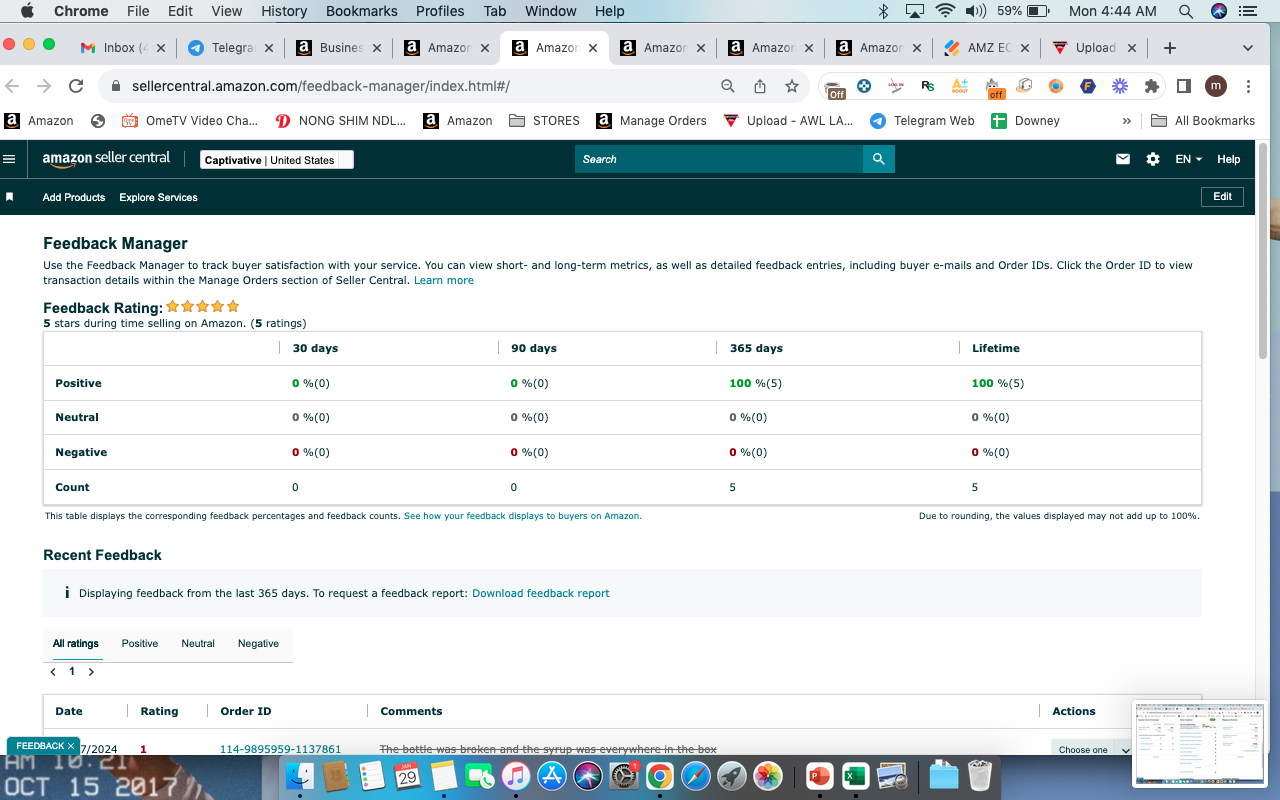
Task: Click the RS extension icon
Action: (x=928, y=86)
